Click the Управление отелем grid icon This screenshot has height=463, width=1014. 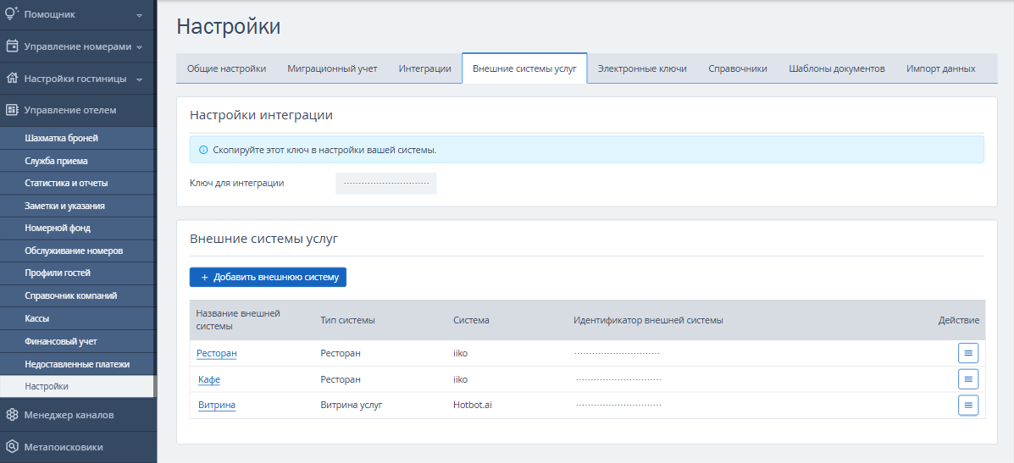[x=12, y=110]
